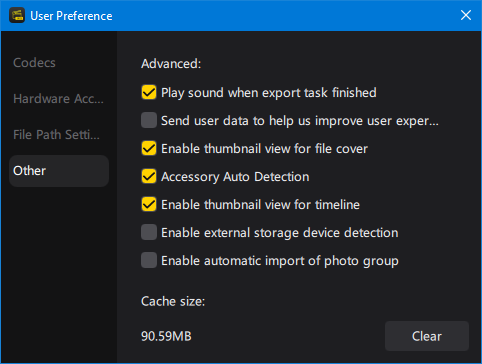Disable Accessory Auto Detection checkbox
The image size is (482, 364).
pos(149,176)
